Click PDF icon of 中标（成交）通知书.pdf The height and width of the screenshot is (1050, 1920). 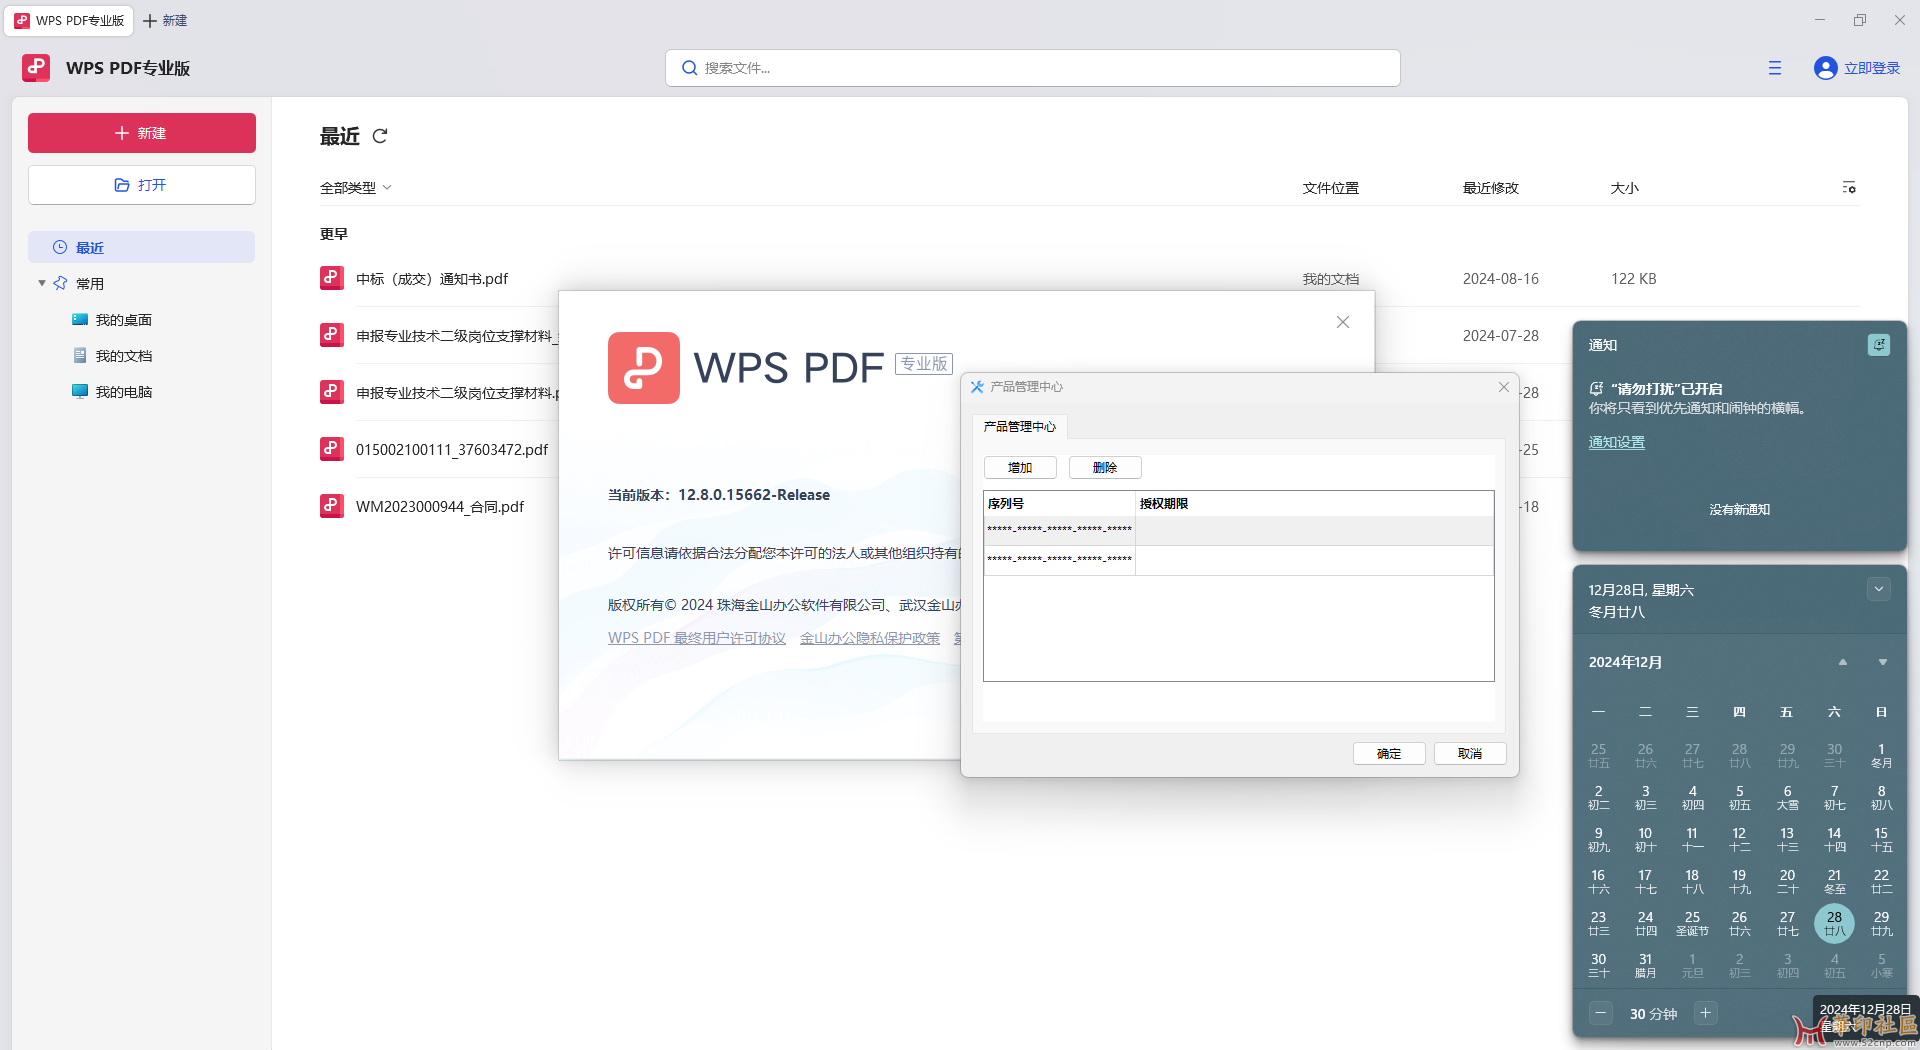pyautogui.click(x=332, y=279)
